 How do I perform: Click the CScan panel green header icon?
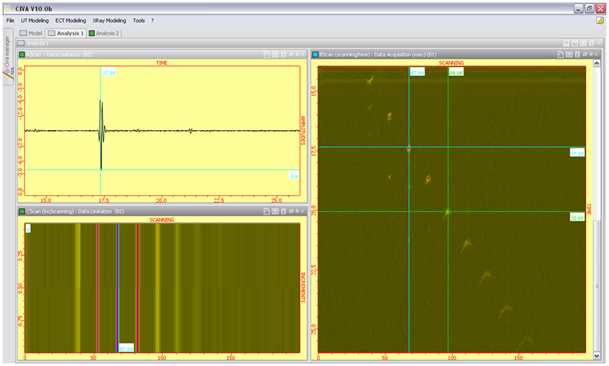[x=22, y=211]
